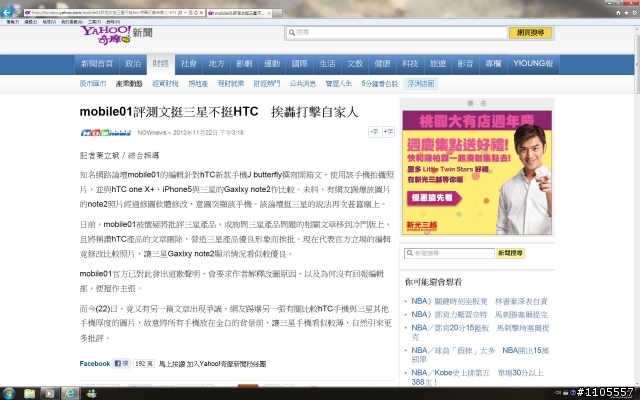Switch to the 社會 news tab

(189, 64)
